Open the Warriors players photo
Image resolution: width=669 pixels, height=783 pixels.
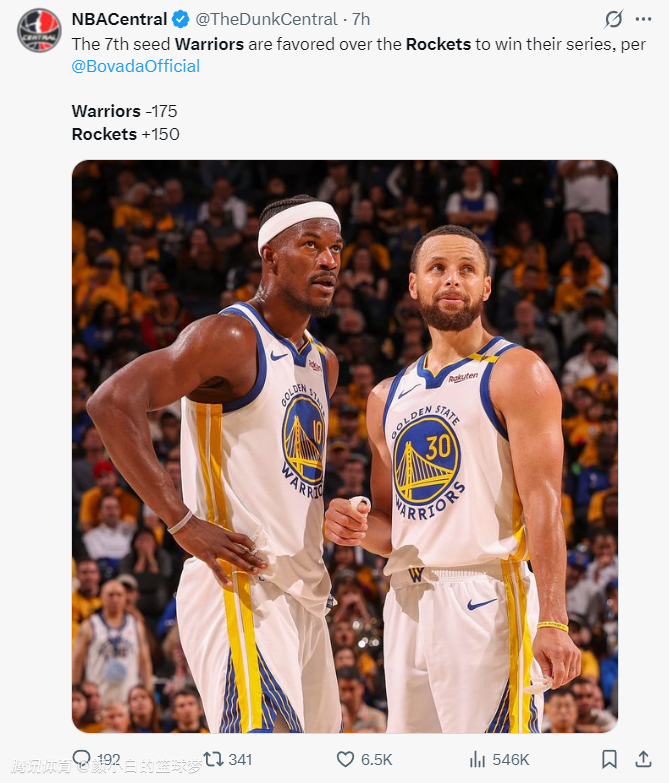coord(345,446)
